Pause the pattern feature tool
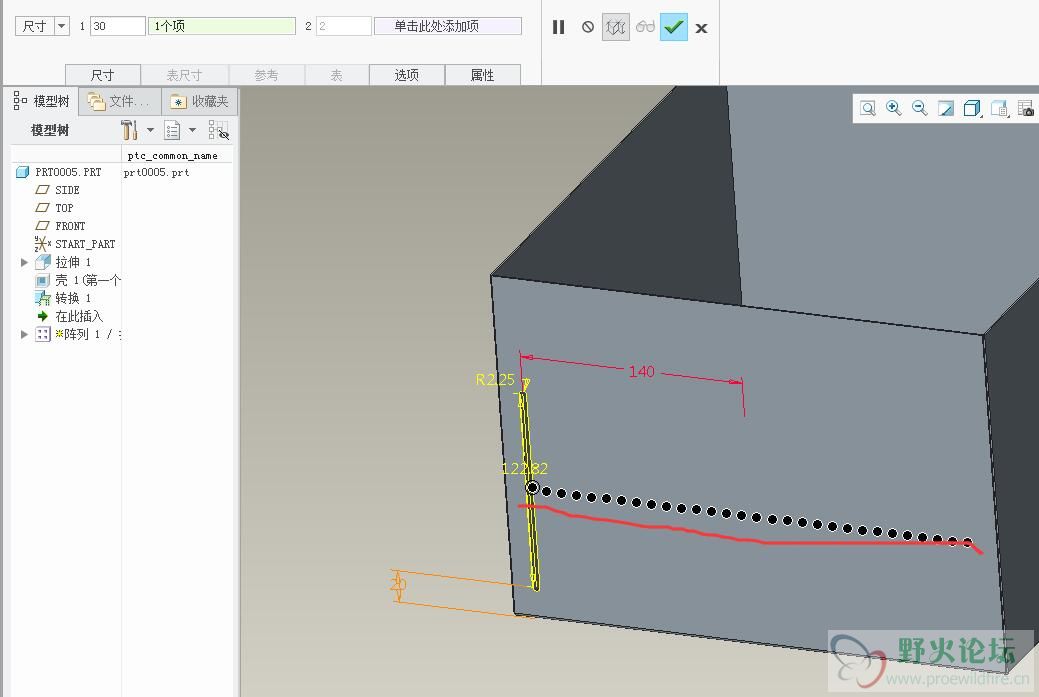Image resolution: width=1039 pixels, height=697 pixels. pyautogui.click(x=559, y=27)
